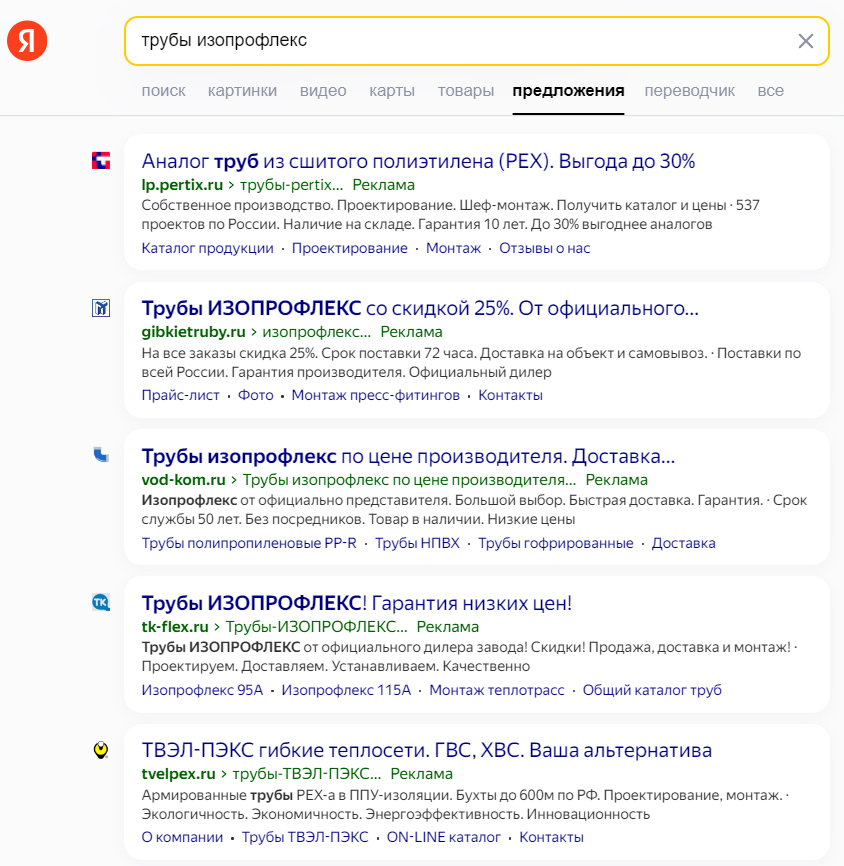
Task: Click the Yandex logo icon
Action: pyautogui.click(x=27, y=41)
